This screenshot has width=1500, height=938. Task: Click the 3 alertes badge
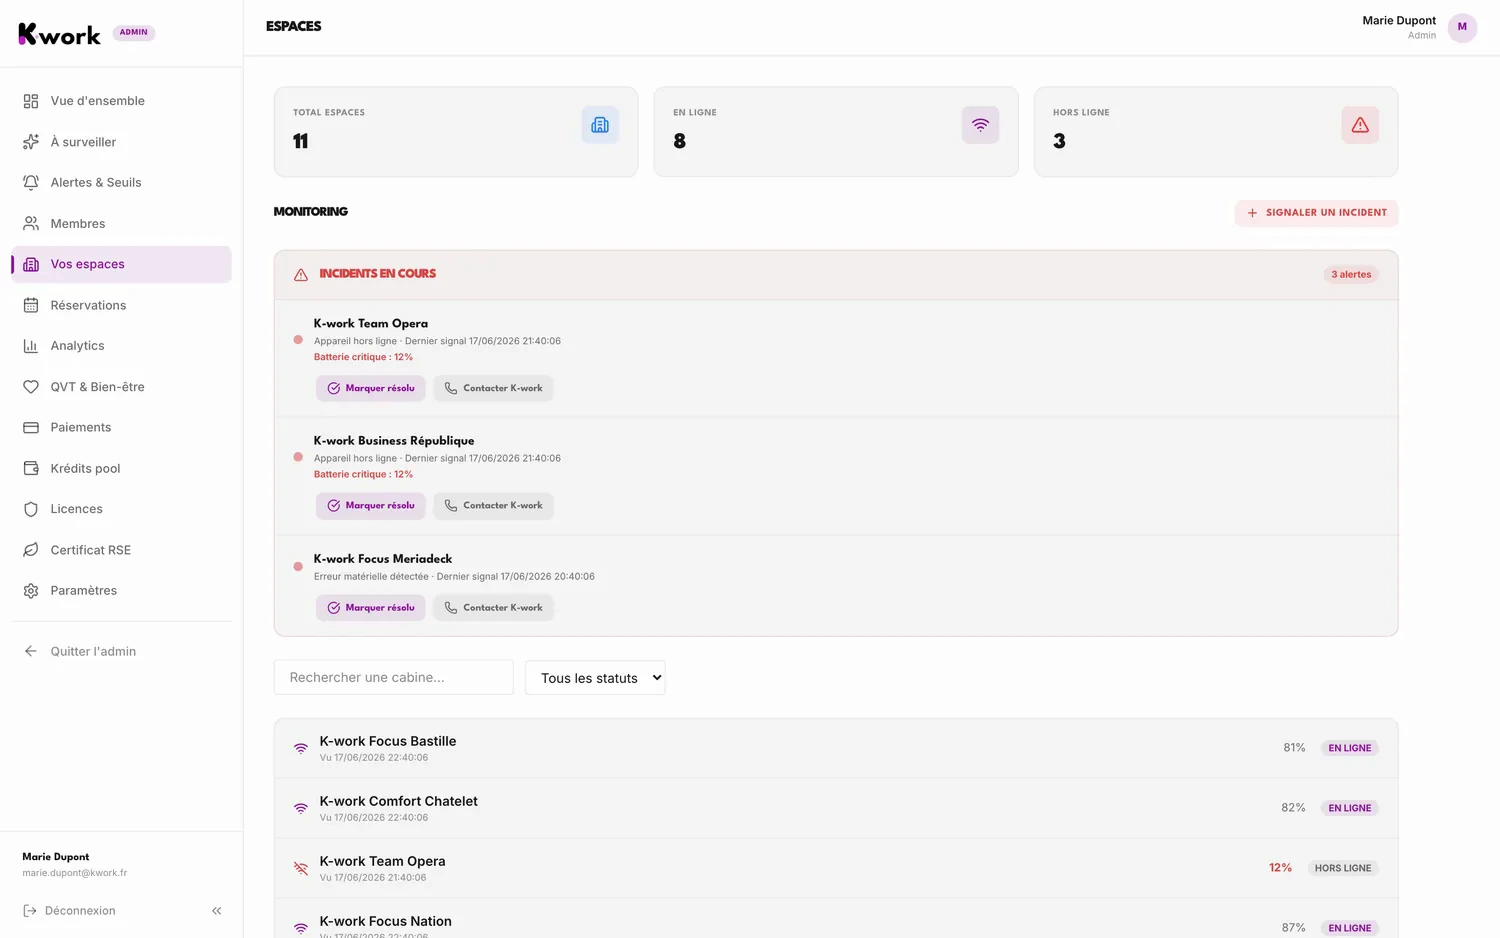[x=1351, y=274]
